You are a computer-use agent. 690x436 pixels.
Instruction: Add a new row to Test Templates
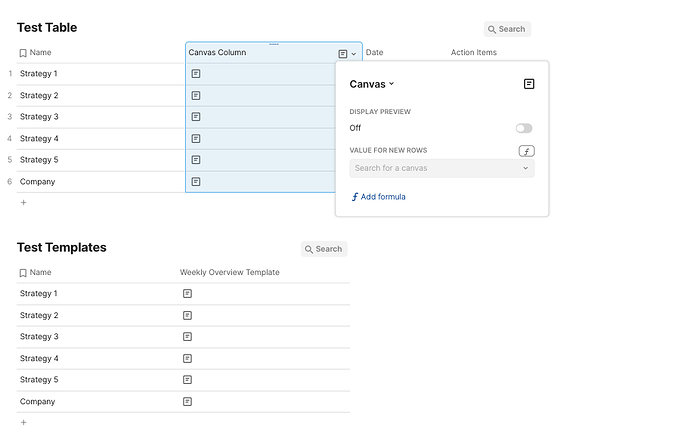point(24,422)
